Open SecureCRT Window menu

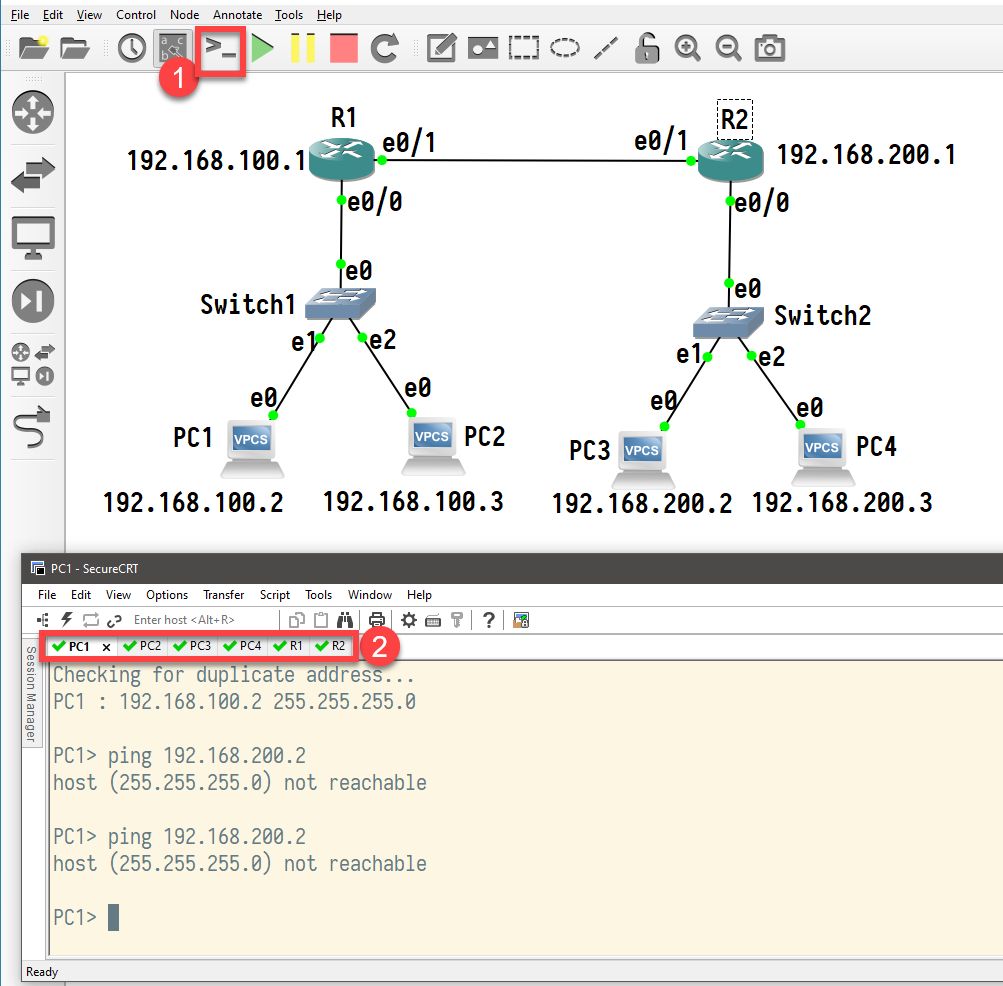370,594
